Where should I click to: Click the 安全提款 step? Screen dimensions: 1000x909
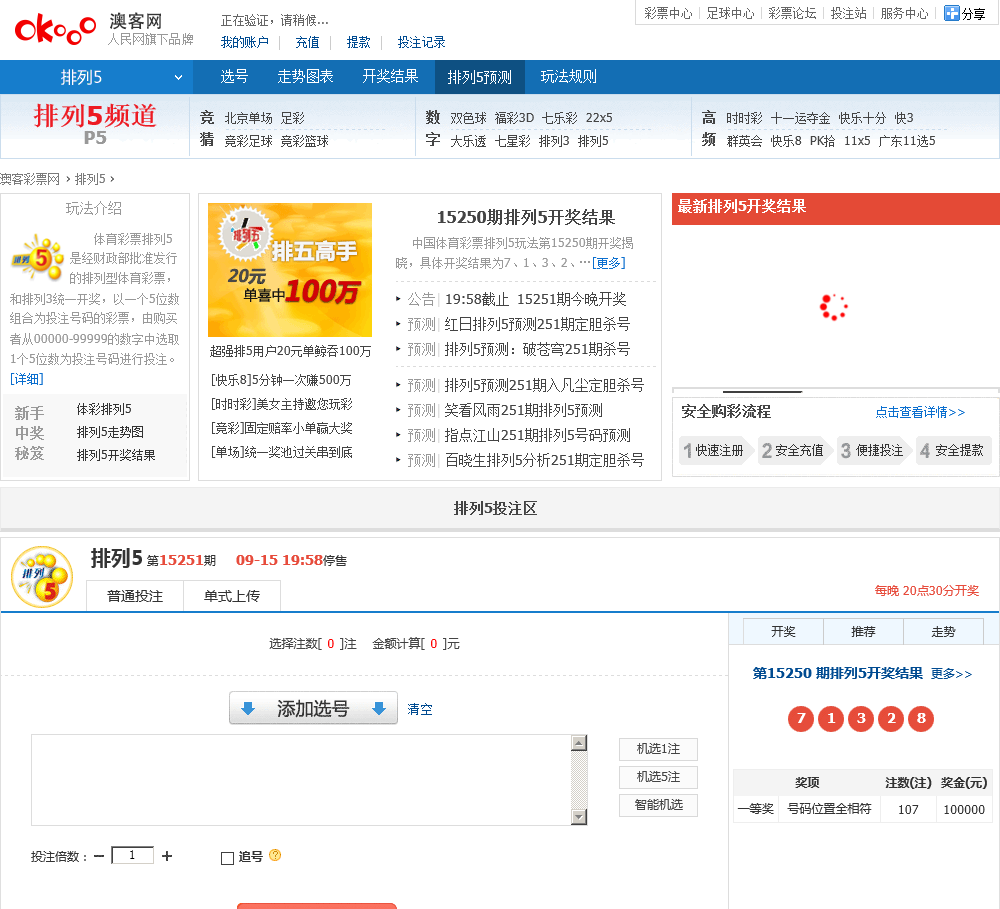click(x=952, y=450)
